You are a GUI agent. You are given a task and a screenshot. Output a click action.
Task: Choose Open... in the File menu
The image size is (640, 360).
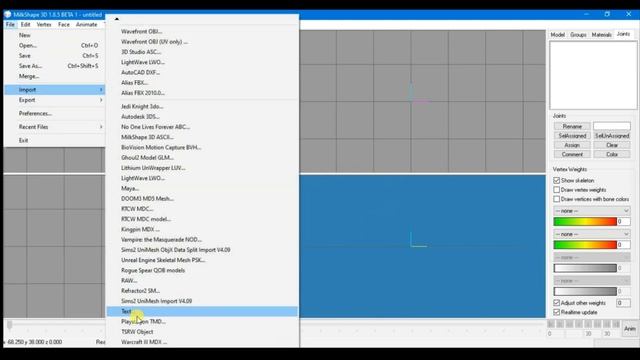(x=54, y=45)
